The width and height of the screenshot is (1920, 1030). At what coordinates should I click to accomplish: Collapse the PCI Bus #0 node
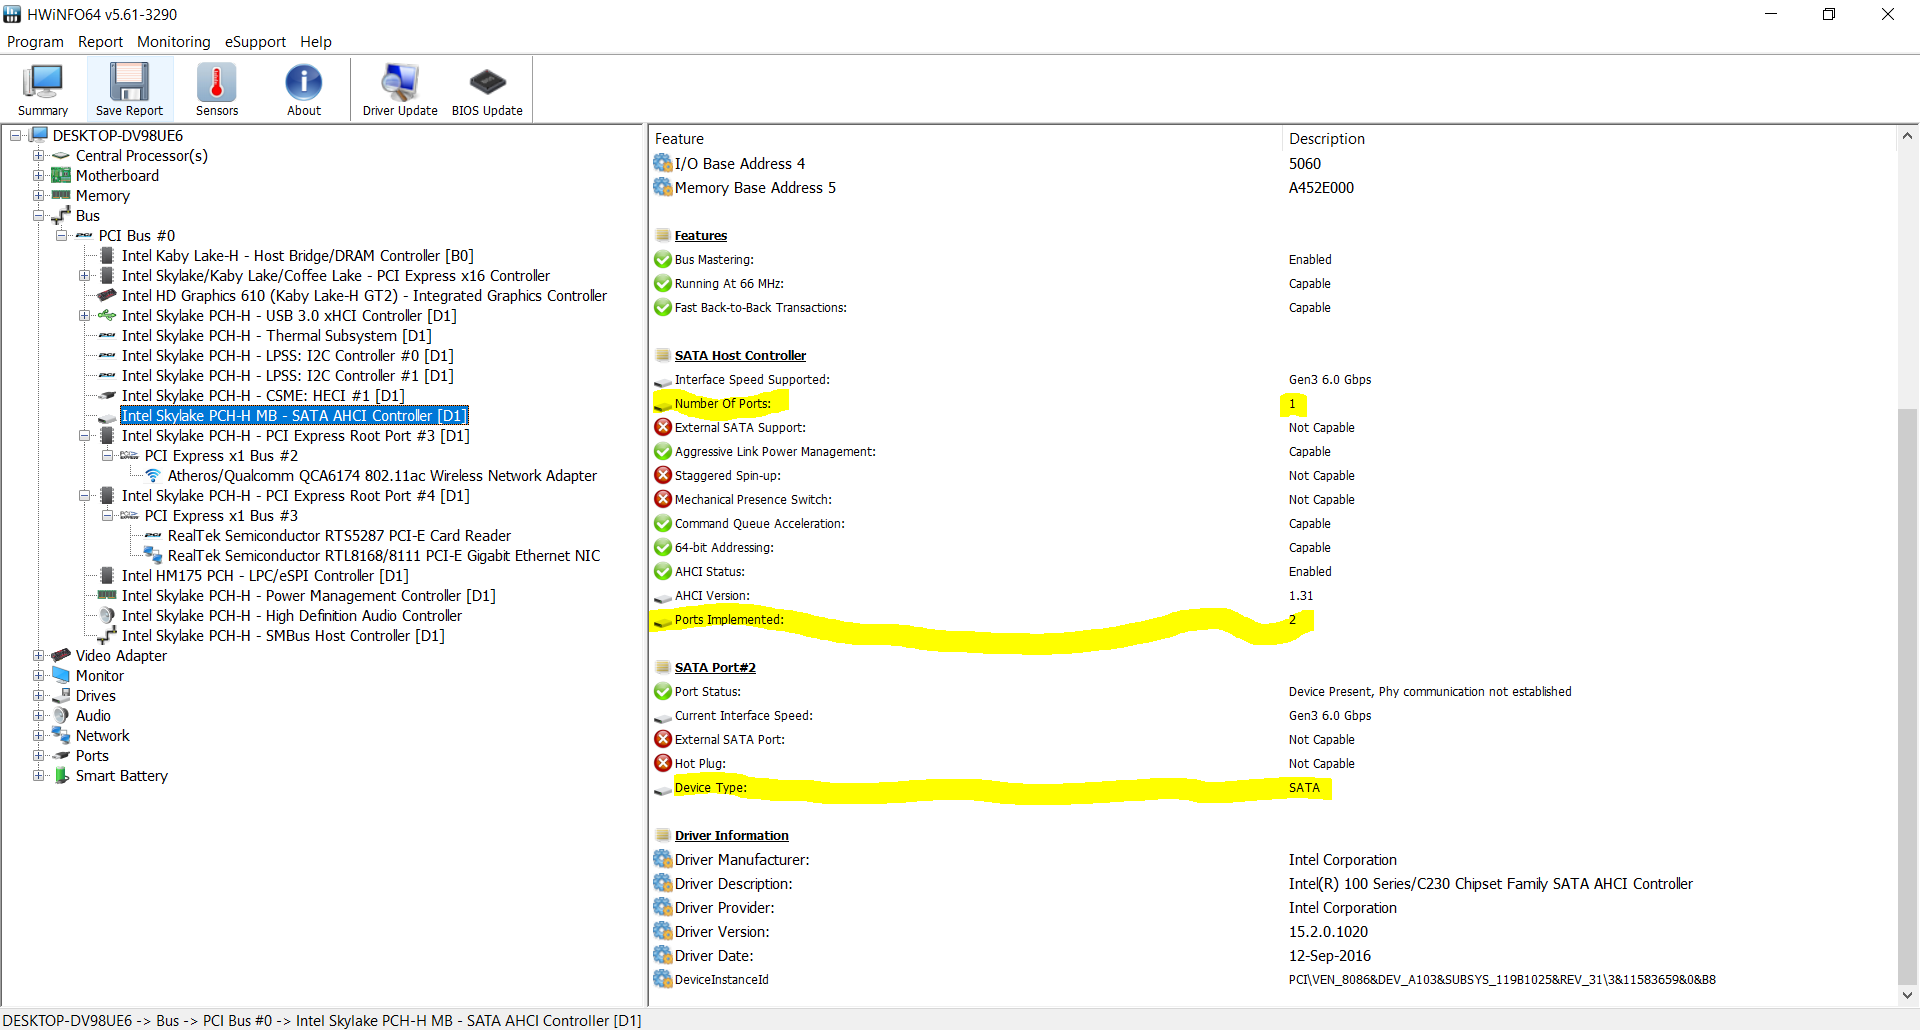pos(61,236)
